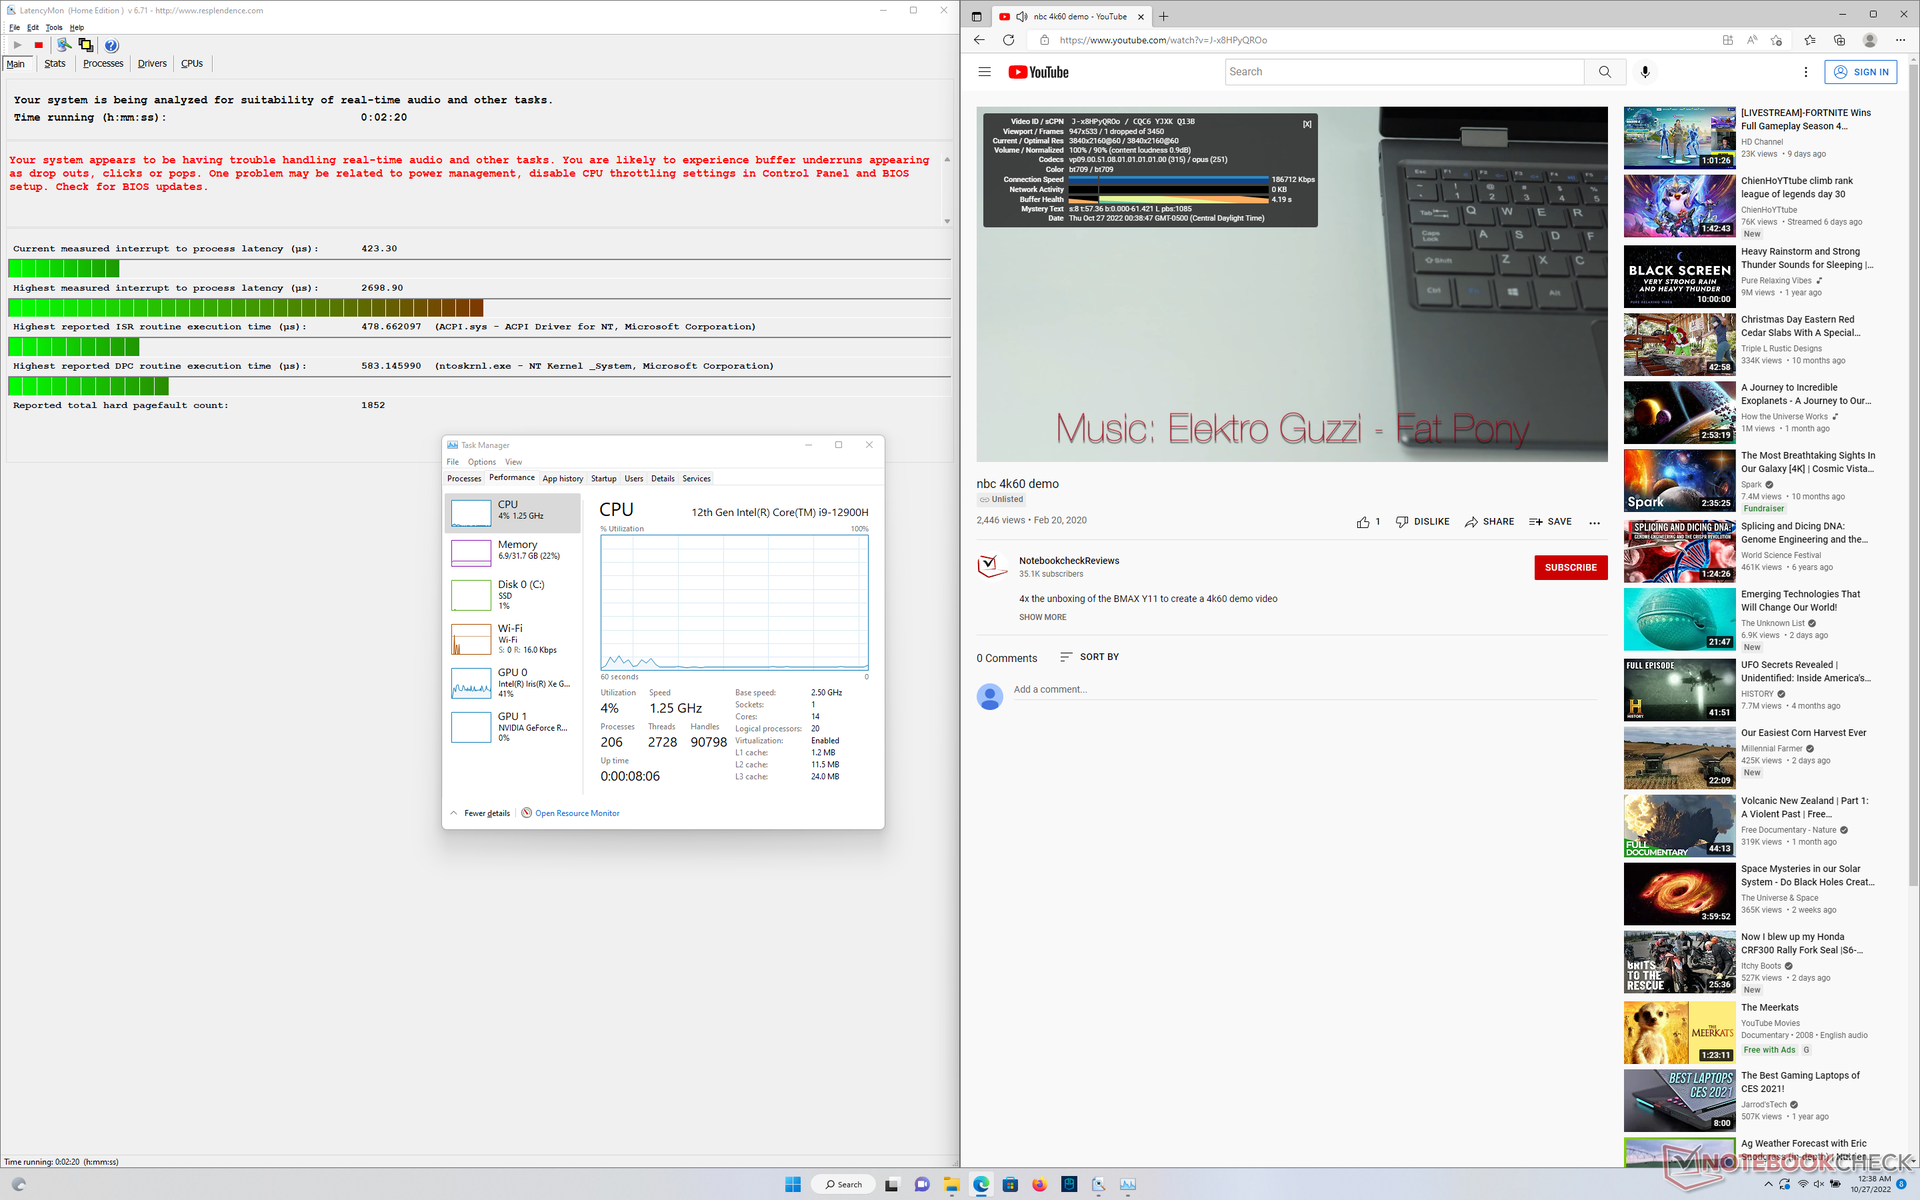Open the Tools menu in LatencyMon
1920x1200 pixels.
(54, 27)
